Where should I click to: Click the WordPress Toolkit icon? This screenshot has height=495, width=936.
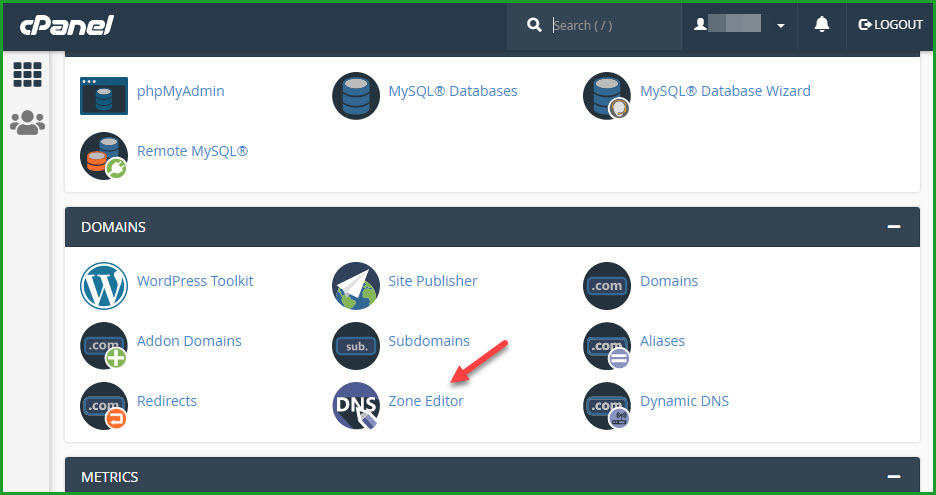[x=104, y=286]
